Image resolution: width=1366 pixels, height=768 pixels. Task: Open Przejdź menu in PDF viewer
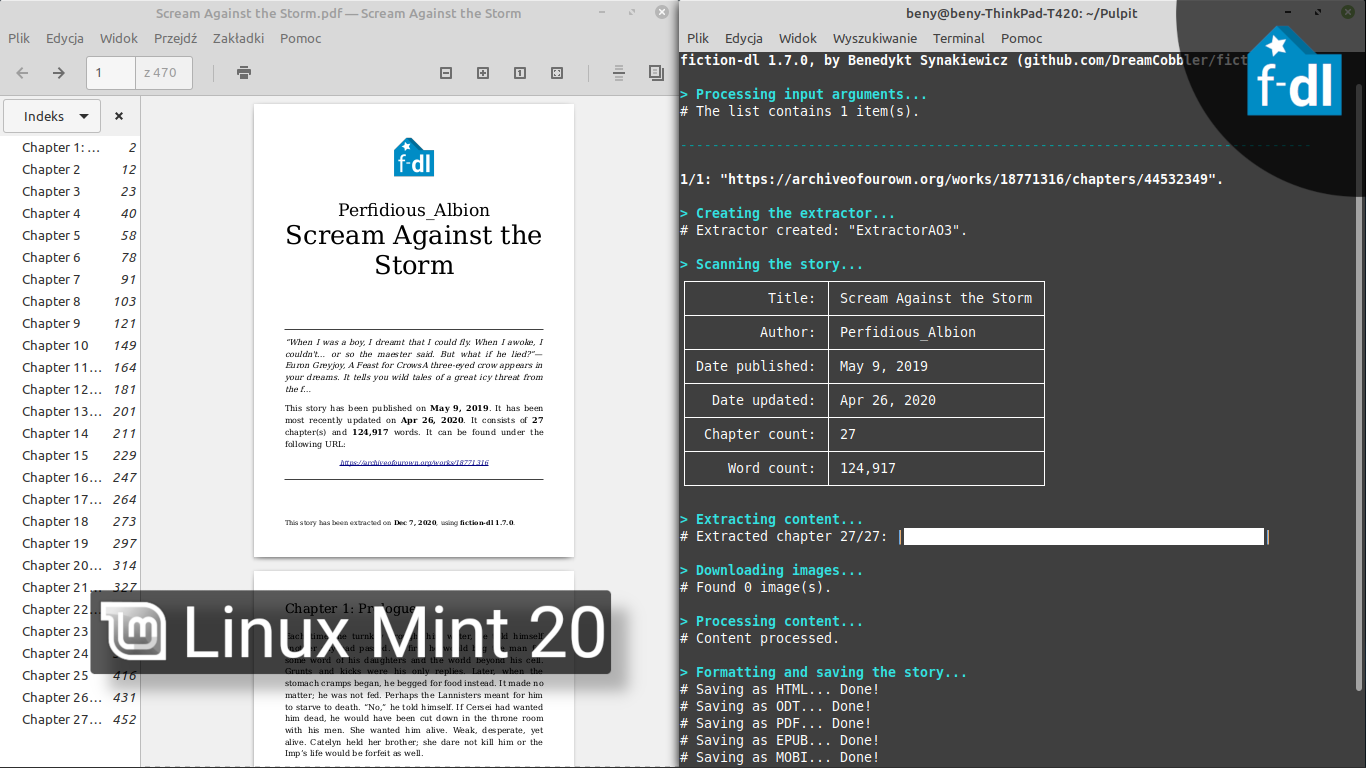176,38
